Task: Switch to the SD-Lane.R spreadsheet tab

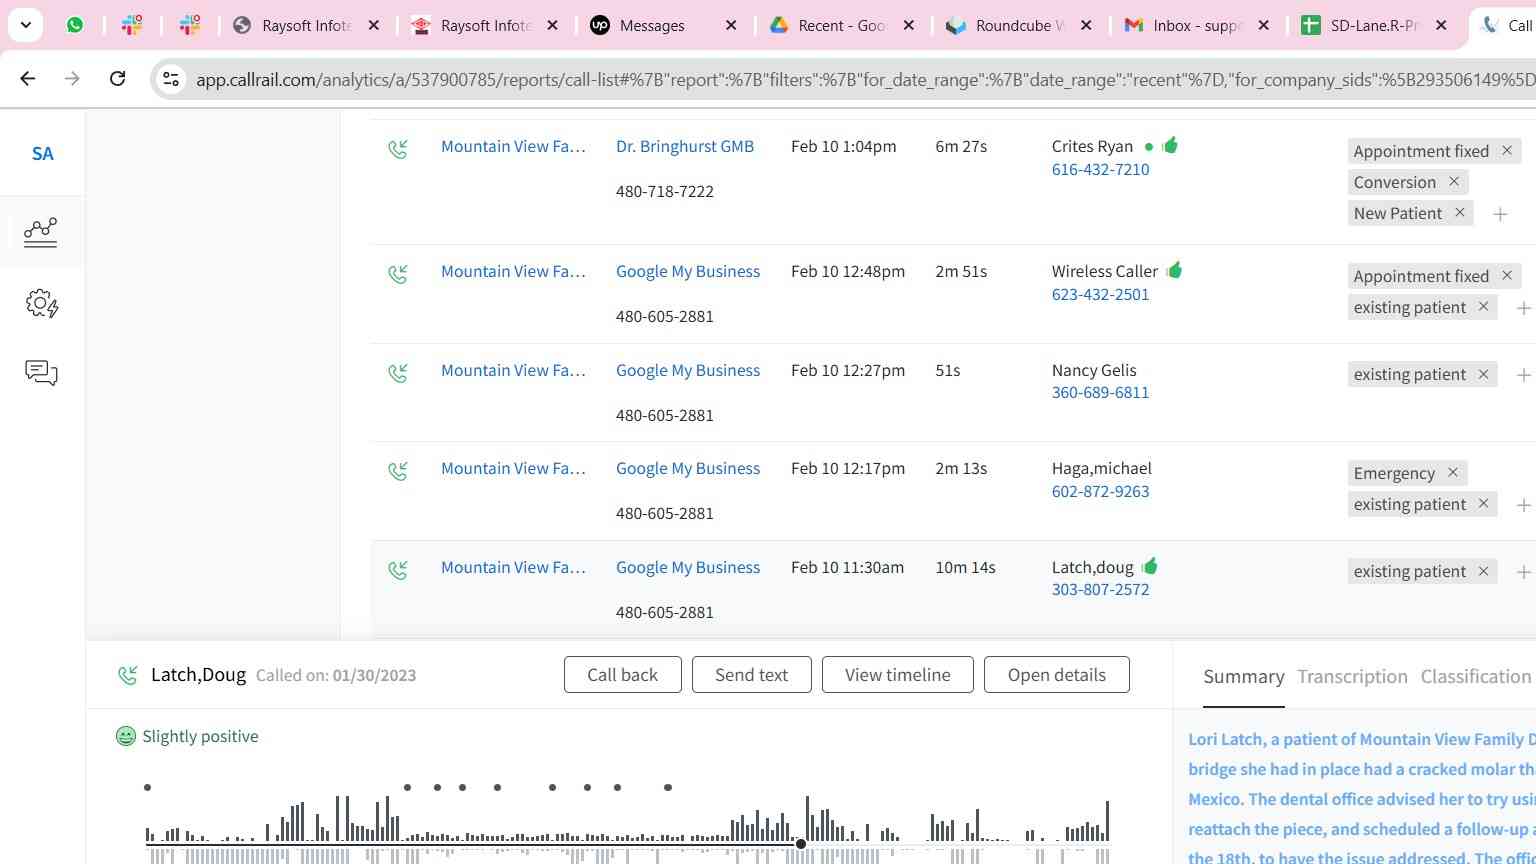Action: coord(1375,25)
